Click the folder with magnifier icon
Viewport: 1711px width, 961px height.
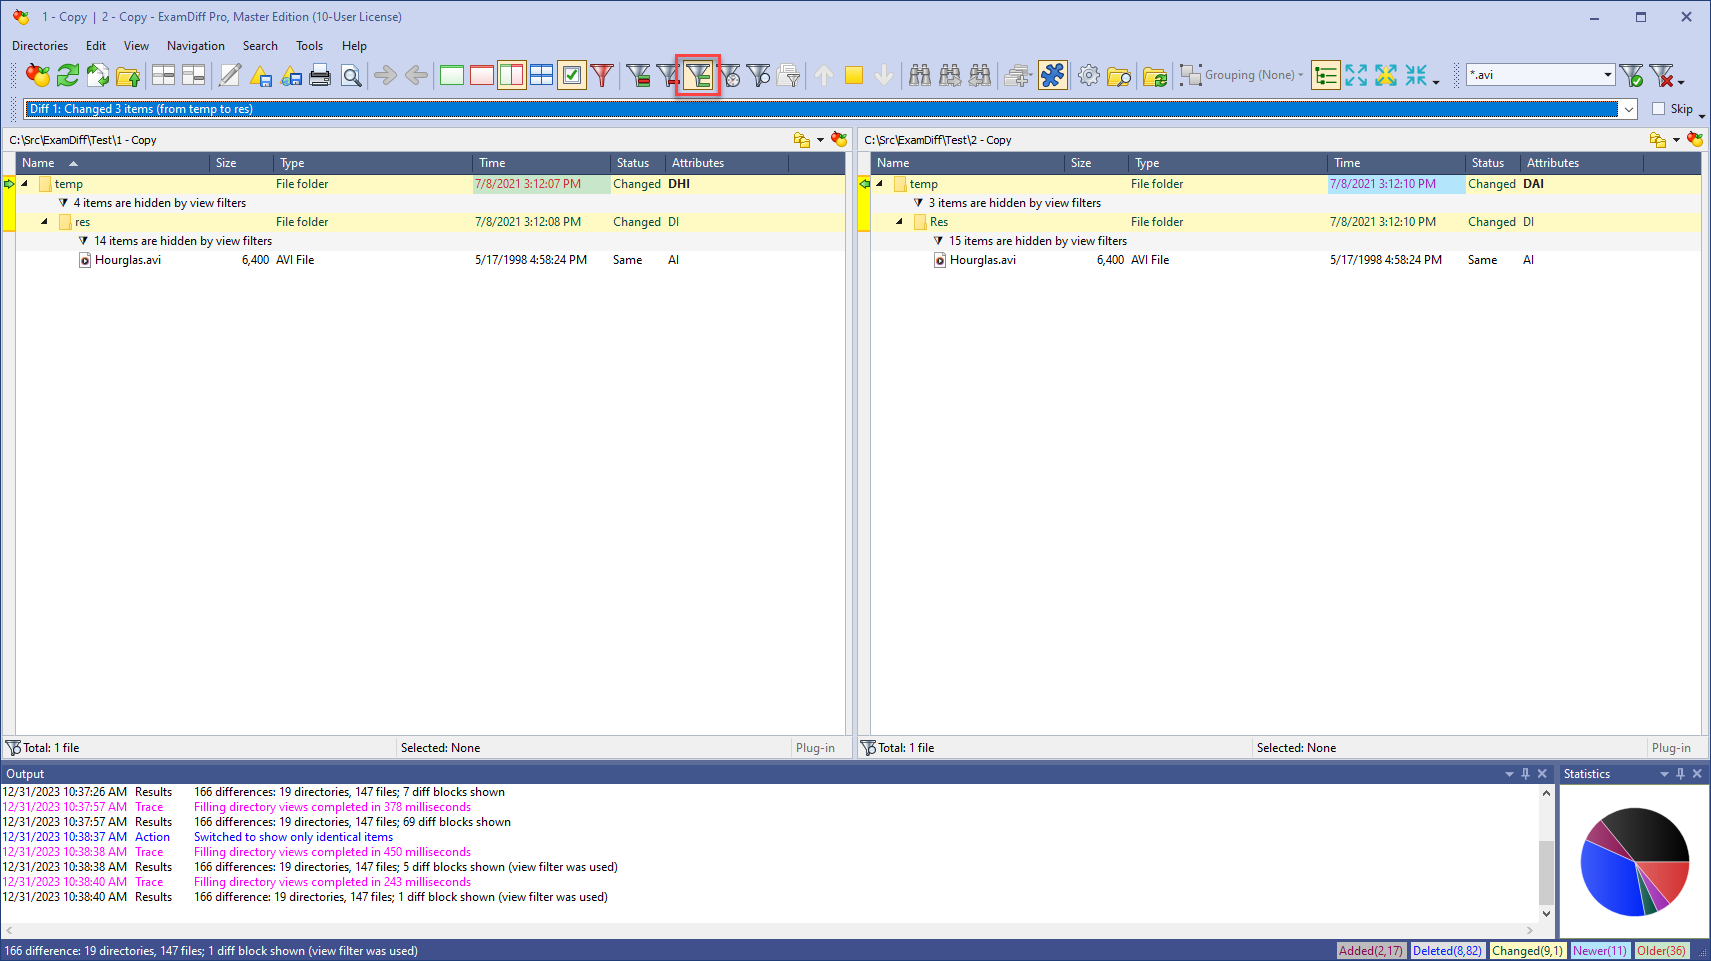point(1119,75)
